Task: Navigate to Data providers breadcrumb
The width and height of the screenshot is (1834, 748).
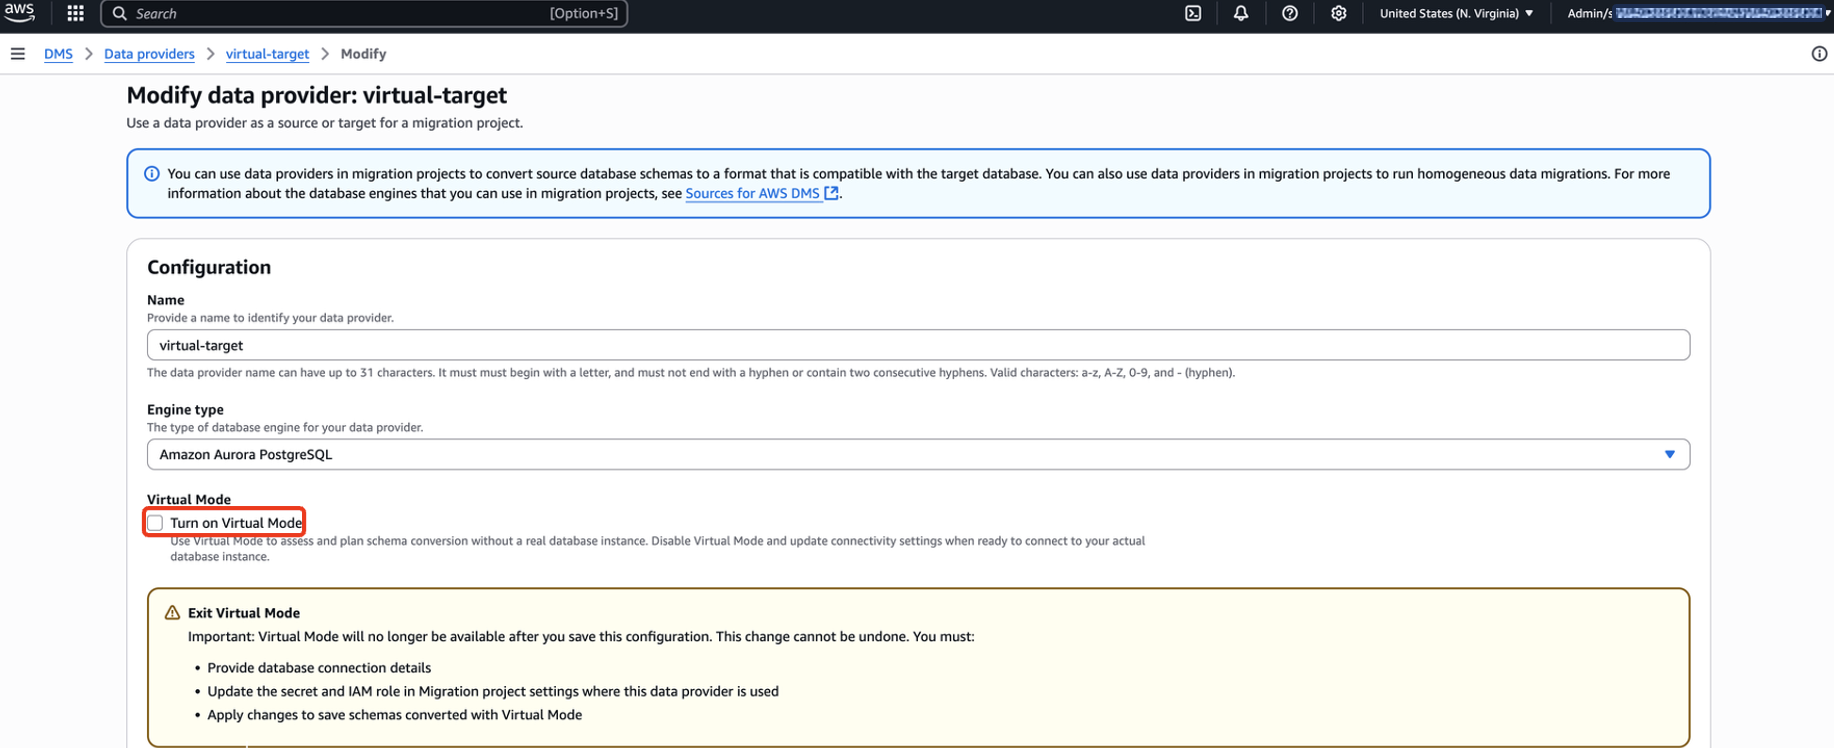Action: coord(149,54)
